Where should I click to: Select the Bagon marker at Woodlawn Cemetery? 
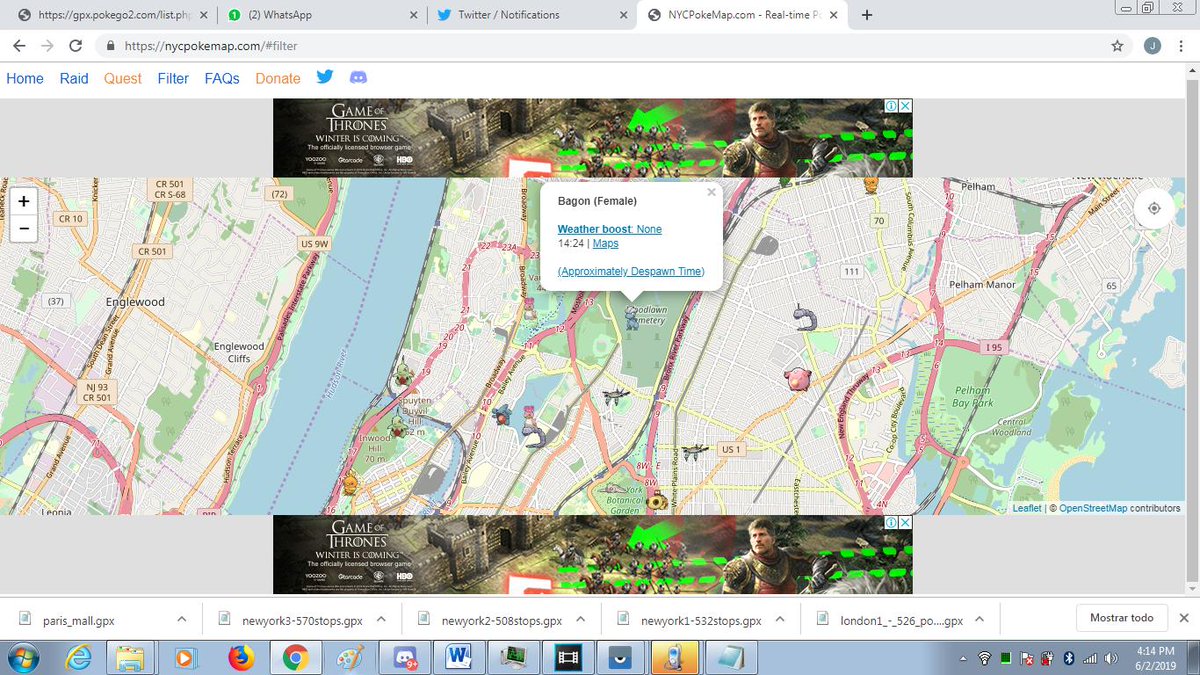click(x=632, y=317)
